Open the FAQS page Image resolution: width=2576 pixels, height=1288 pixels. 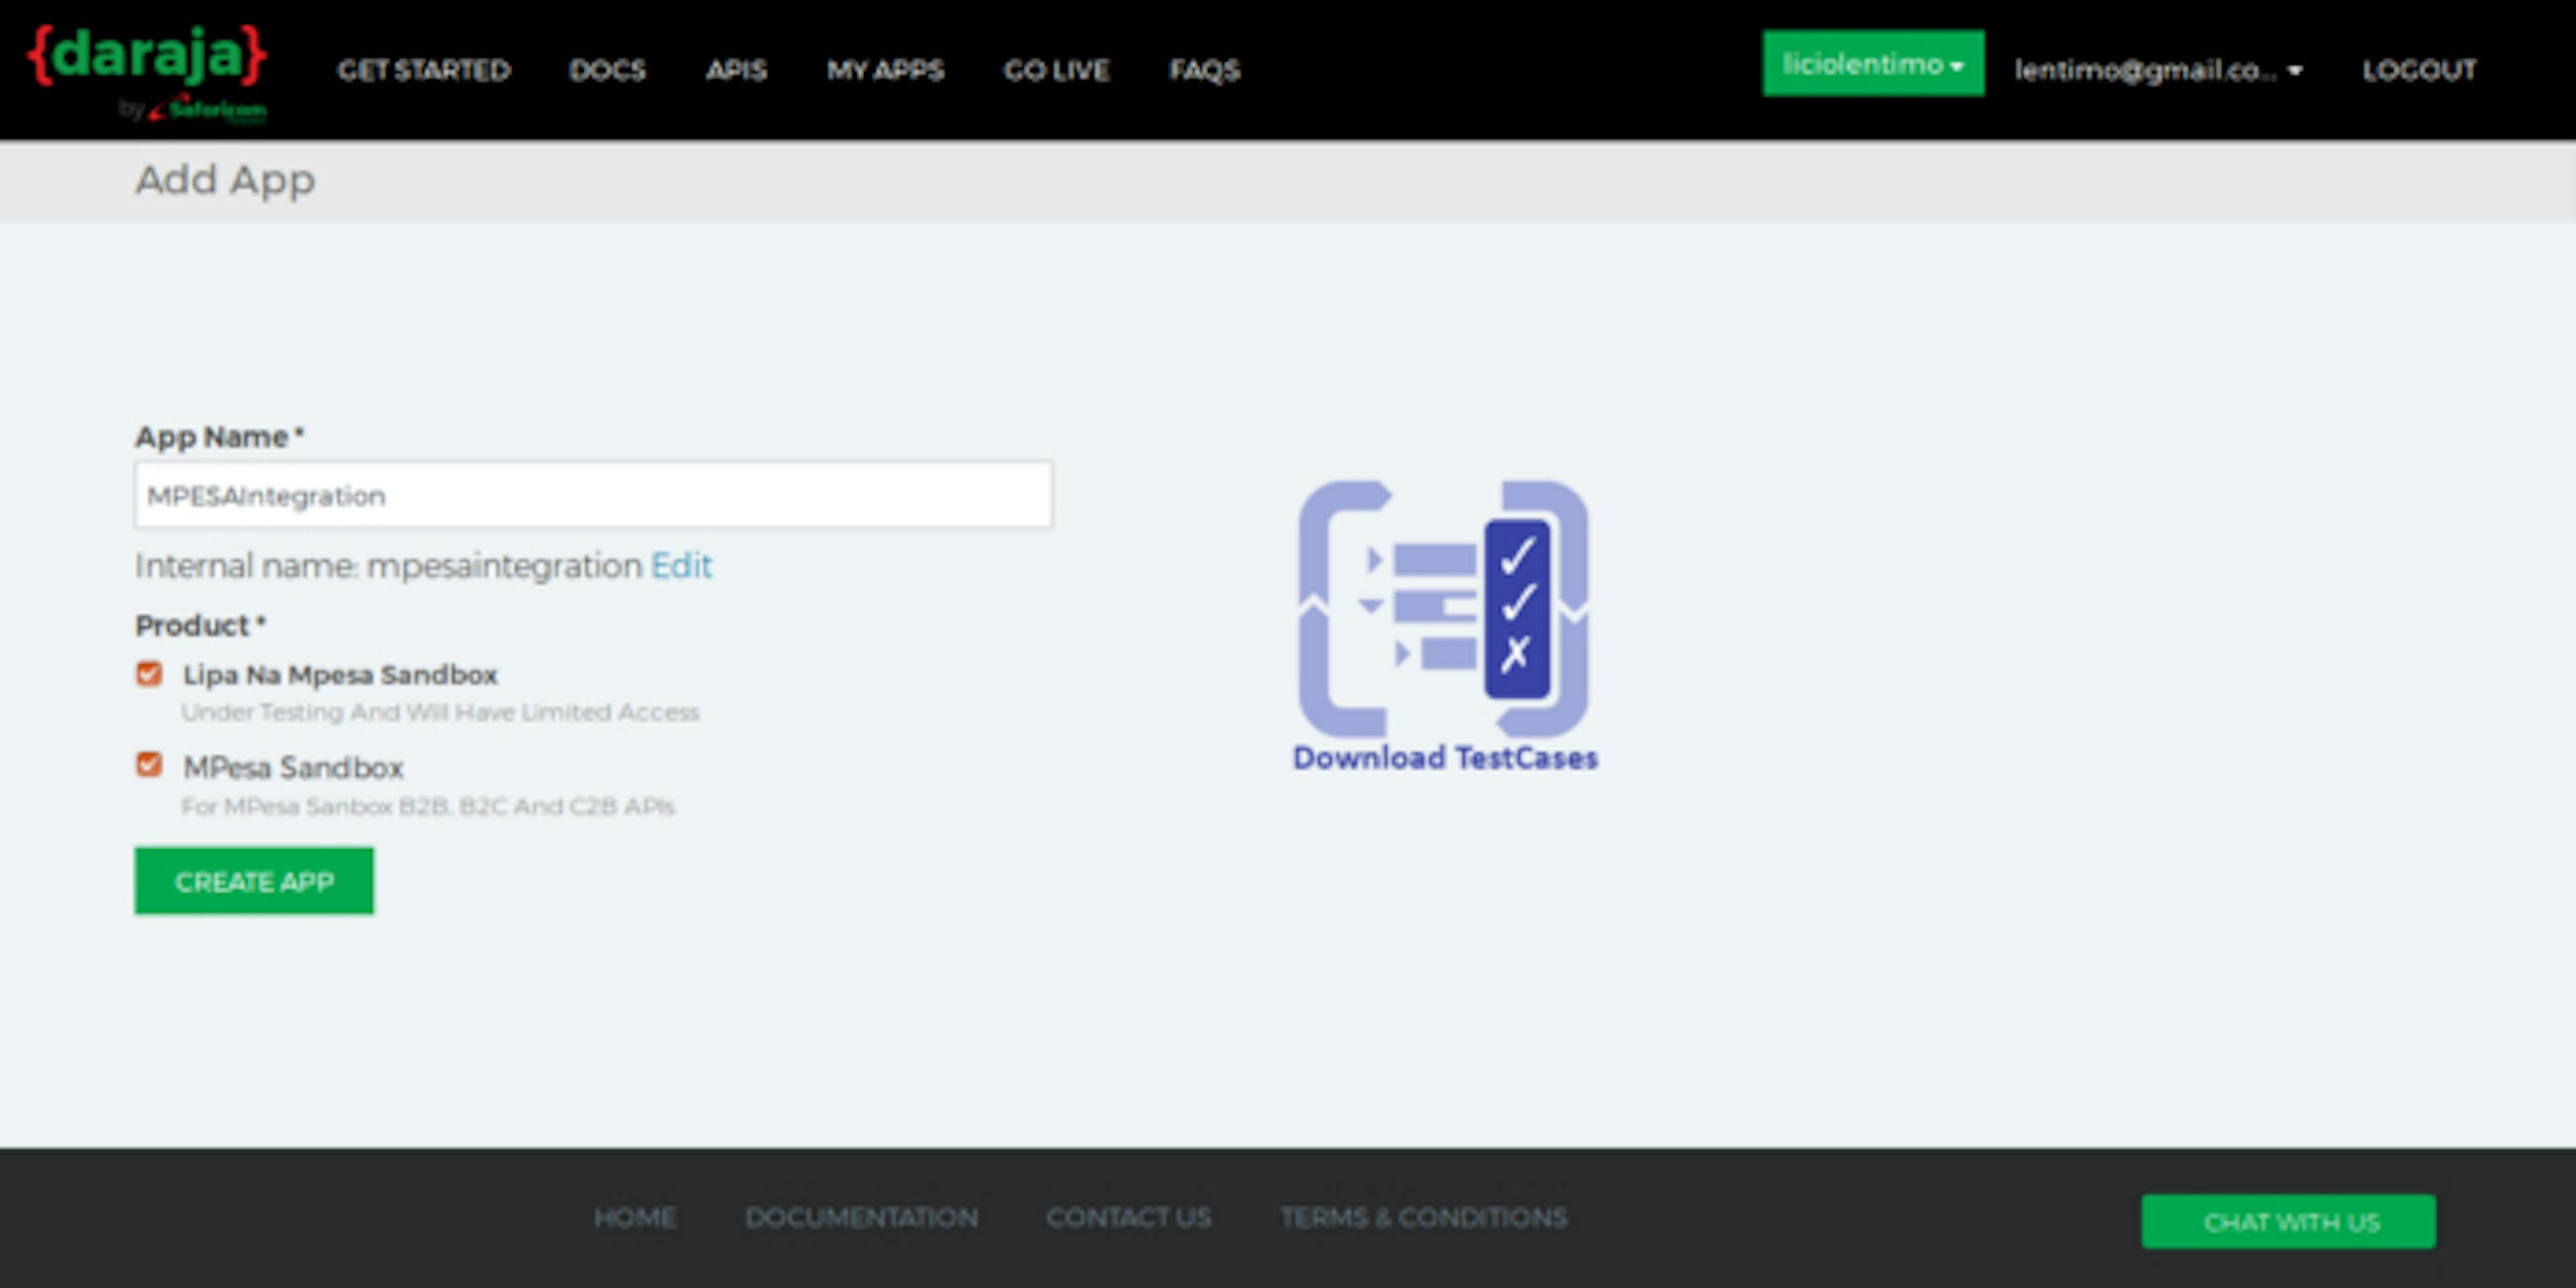pyautogui.click(x=1204, y=70)
